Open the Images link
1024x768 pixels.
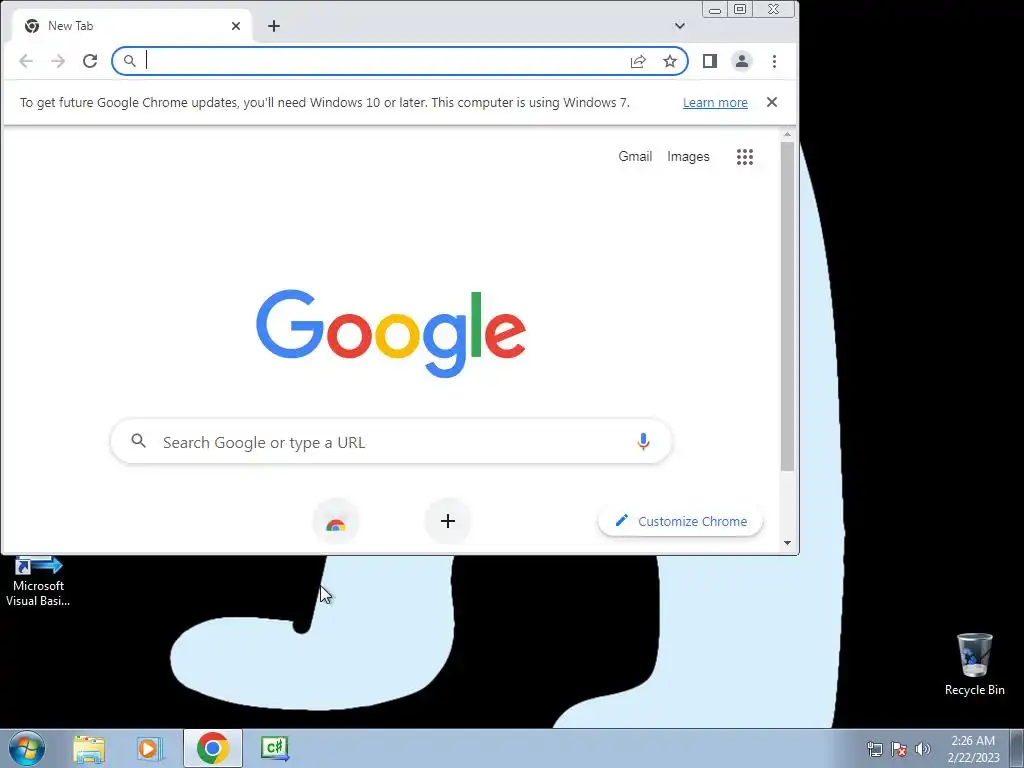pyautogui.click(x=688, y=157)
